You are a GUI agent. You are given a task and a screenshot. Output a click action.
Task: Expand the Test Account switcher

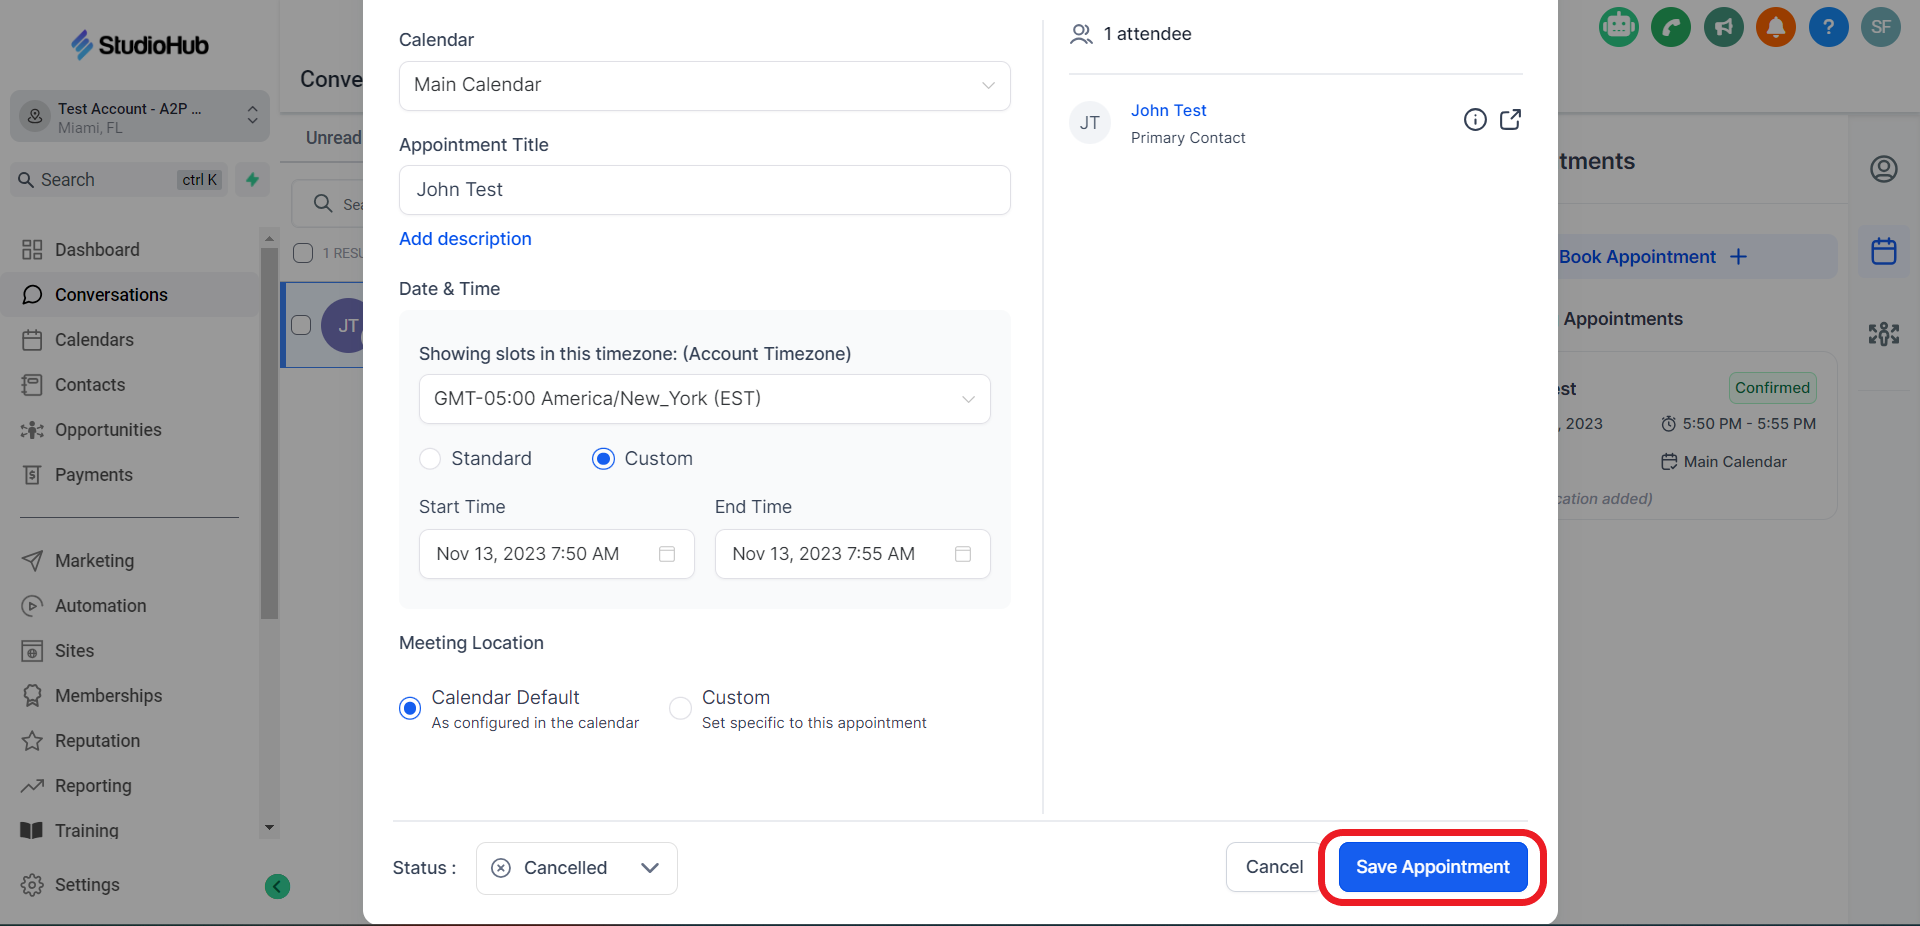click(x=140, y=117)
